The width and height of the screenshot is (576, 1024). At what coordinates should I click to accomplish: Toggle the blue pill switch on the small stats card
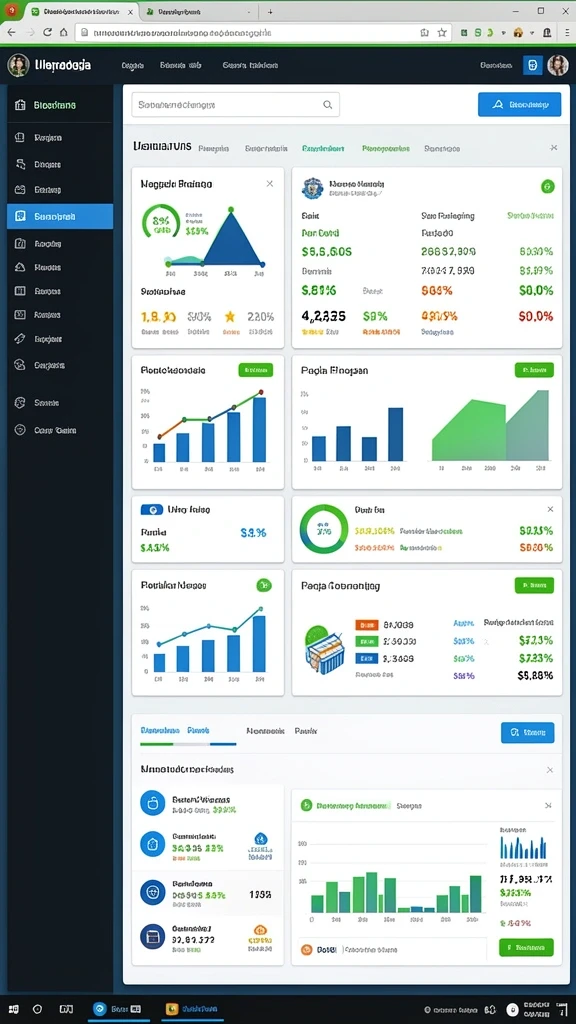pos(152,509)
